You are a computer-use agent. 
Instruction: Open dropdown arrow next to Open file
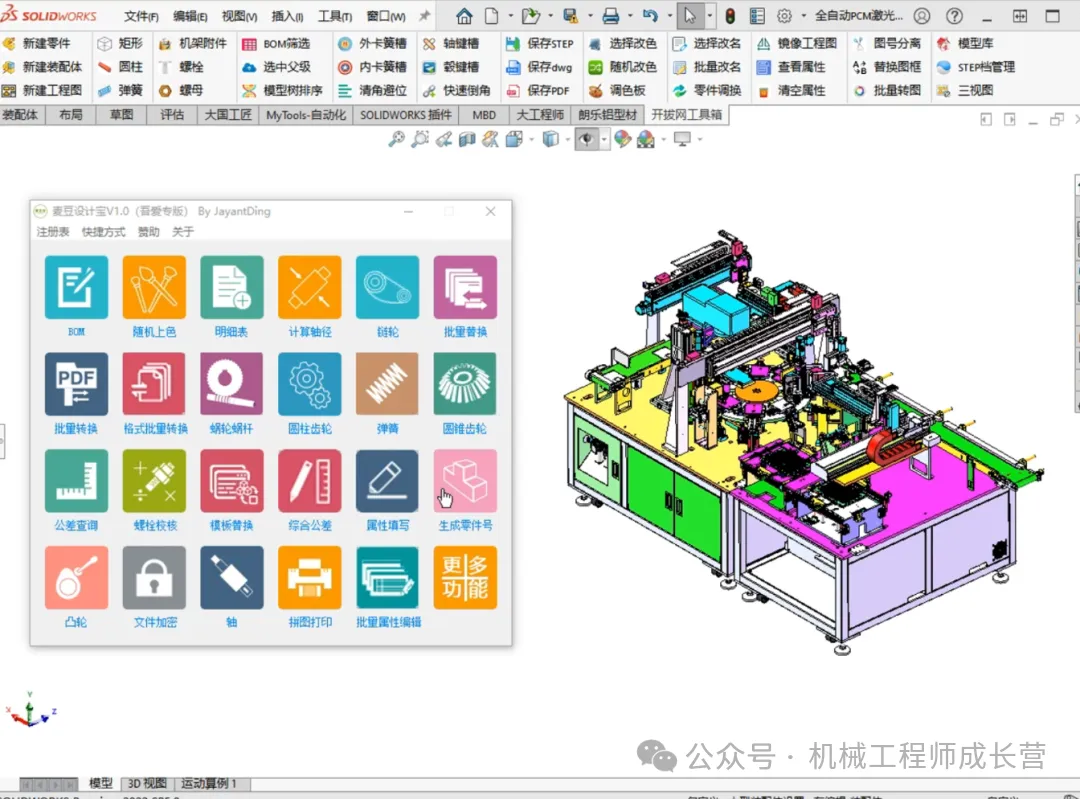pos(550,15)
